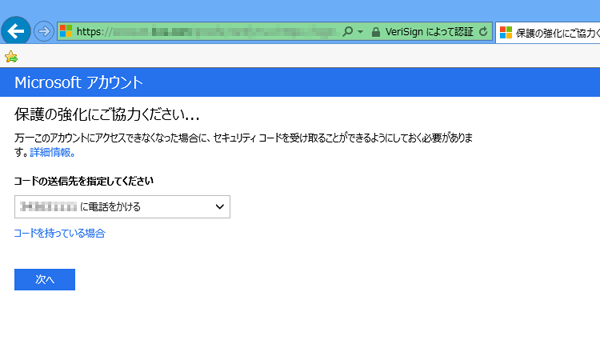The height and width of the screenshot is (360, 600).
Task: Click the VeriSign によって認証 certificate label
Action: [x=429, y=32]
